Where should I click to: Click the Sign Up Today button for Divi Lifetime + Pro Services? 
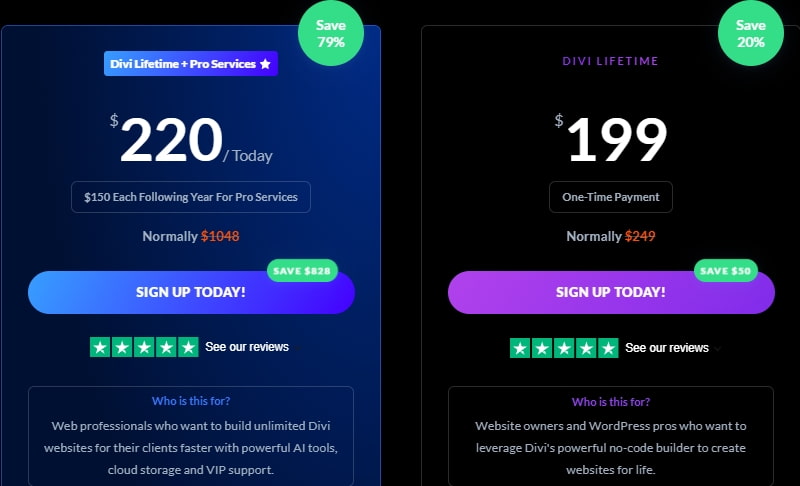(190, 292)
